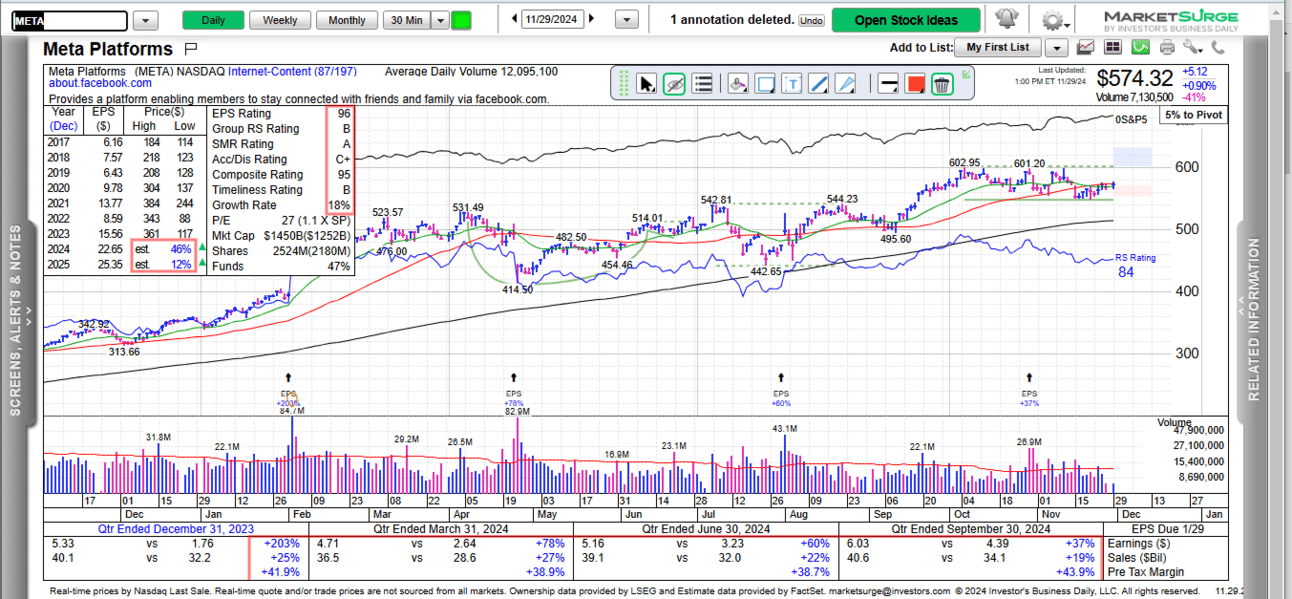
Task: Click in the META ticker symbol field
Action: click(x=70, y=20)
